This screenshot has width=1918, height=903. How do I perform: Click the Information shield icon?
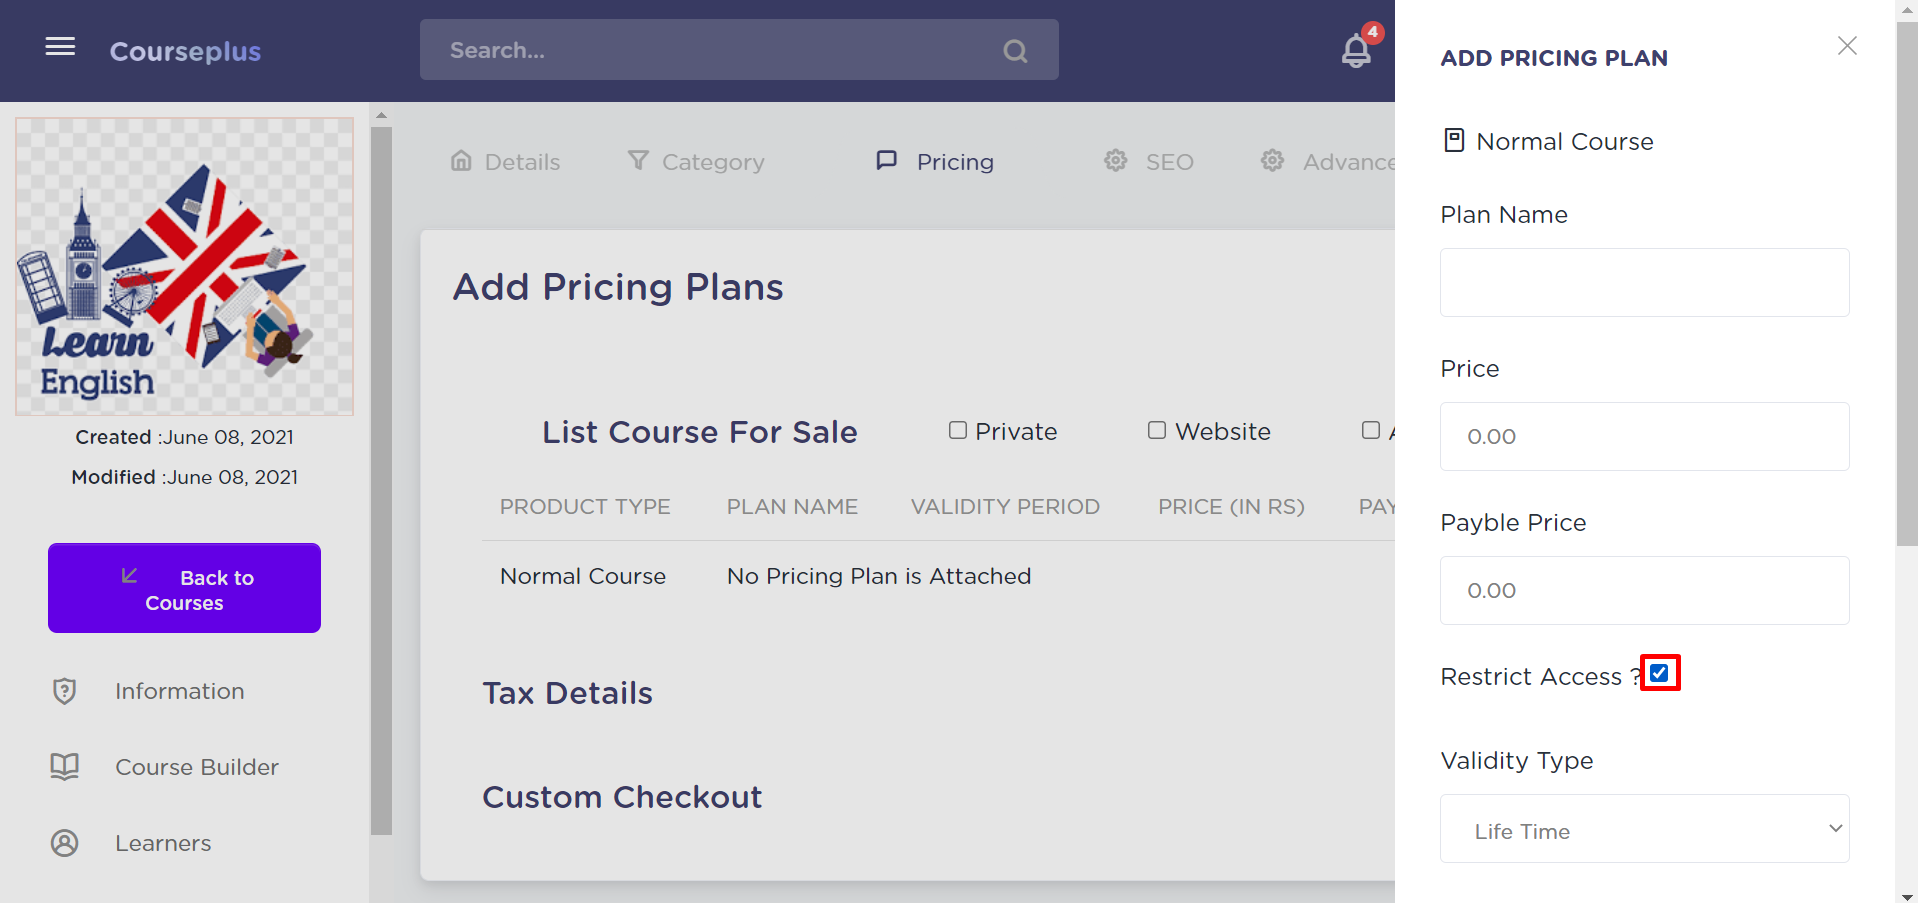(x=65, y=691)
